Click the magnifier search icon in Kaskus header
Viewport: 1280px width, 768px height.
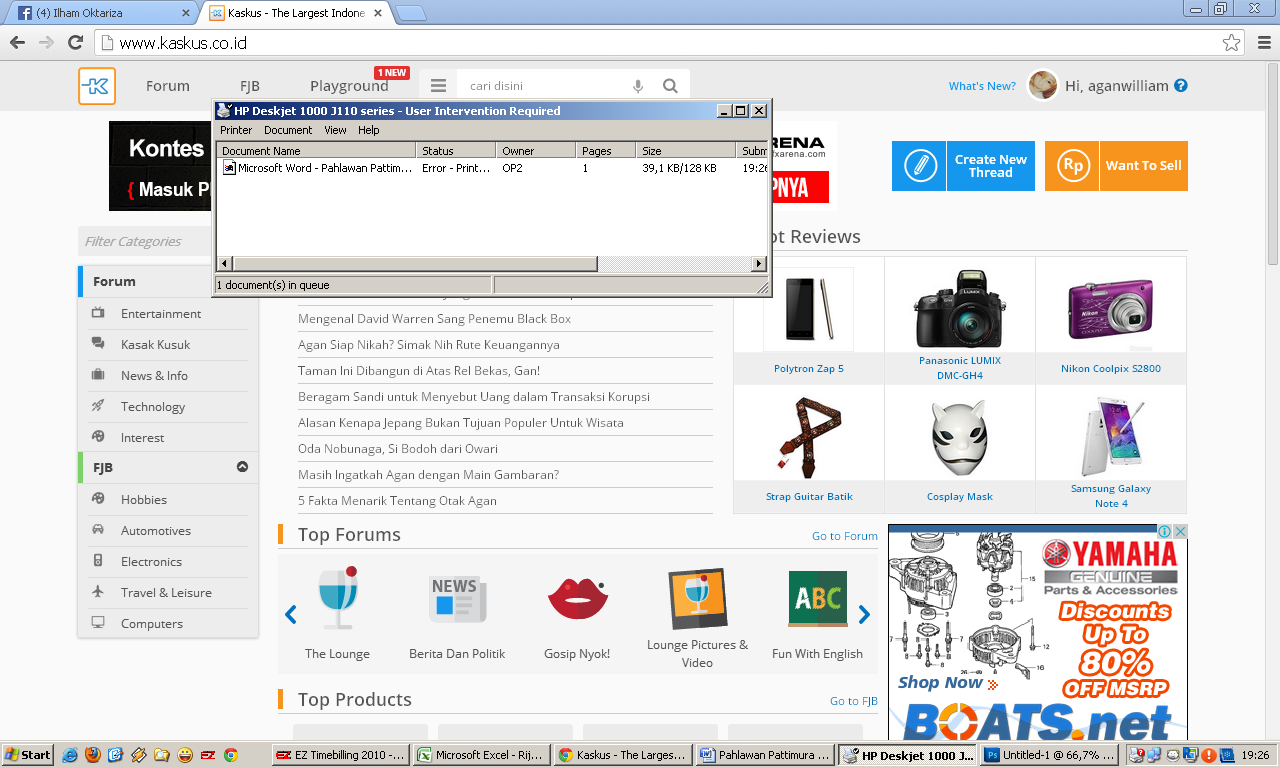[x=670, y=86]
